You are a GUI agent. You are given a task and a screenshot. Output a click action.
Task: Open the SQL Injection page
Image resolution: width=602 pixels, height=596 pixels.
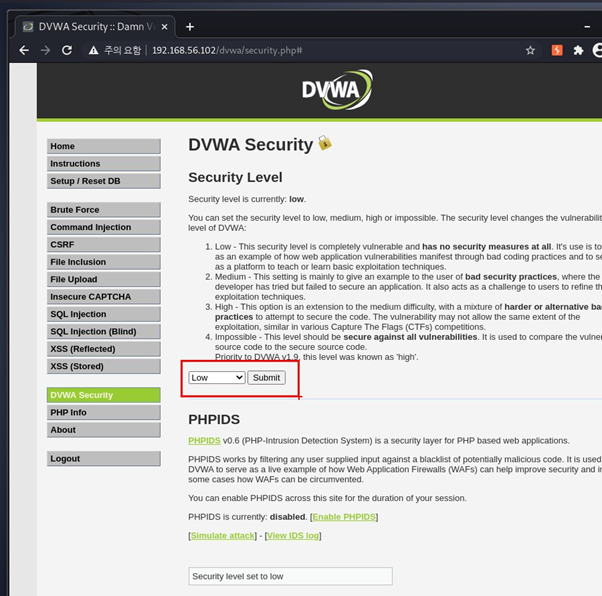click(104, 314)
